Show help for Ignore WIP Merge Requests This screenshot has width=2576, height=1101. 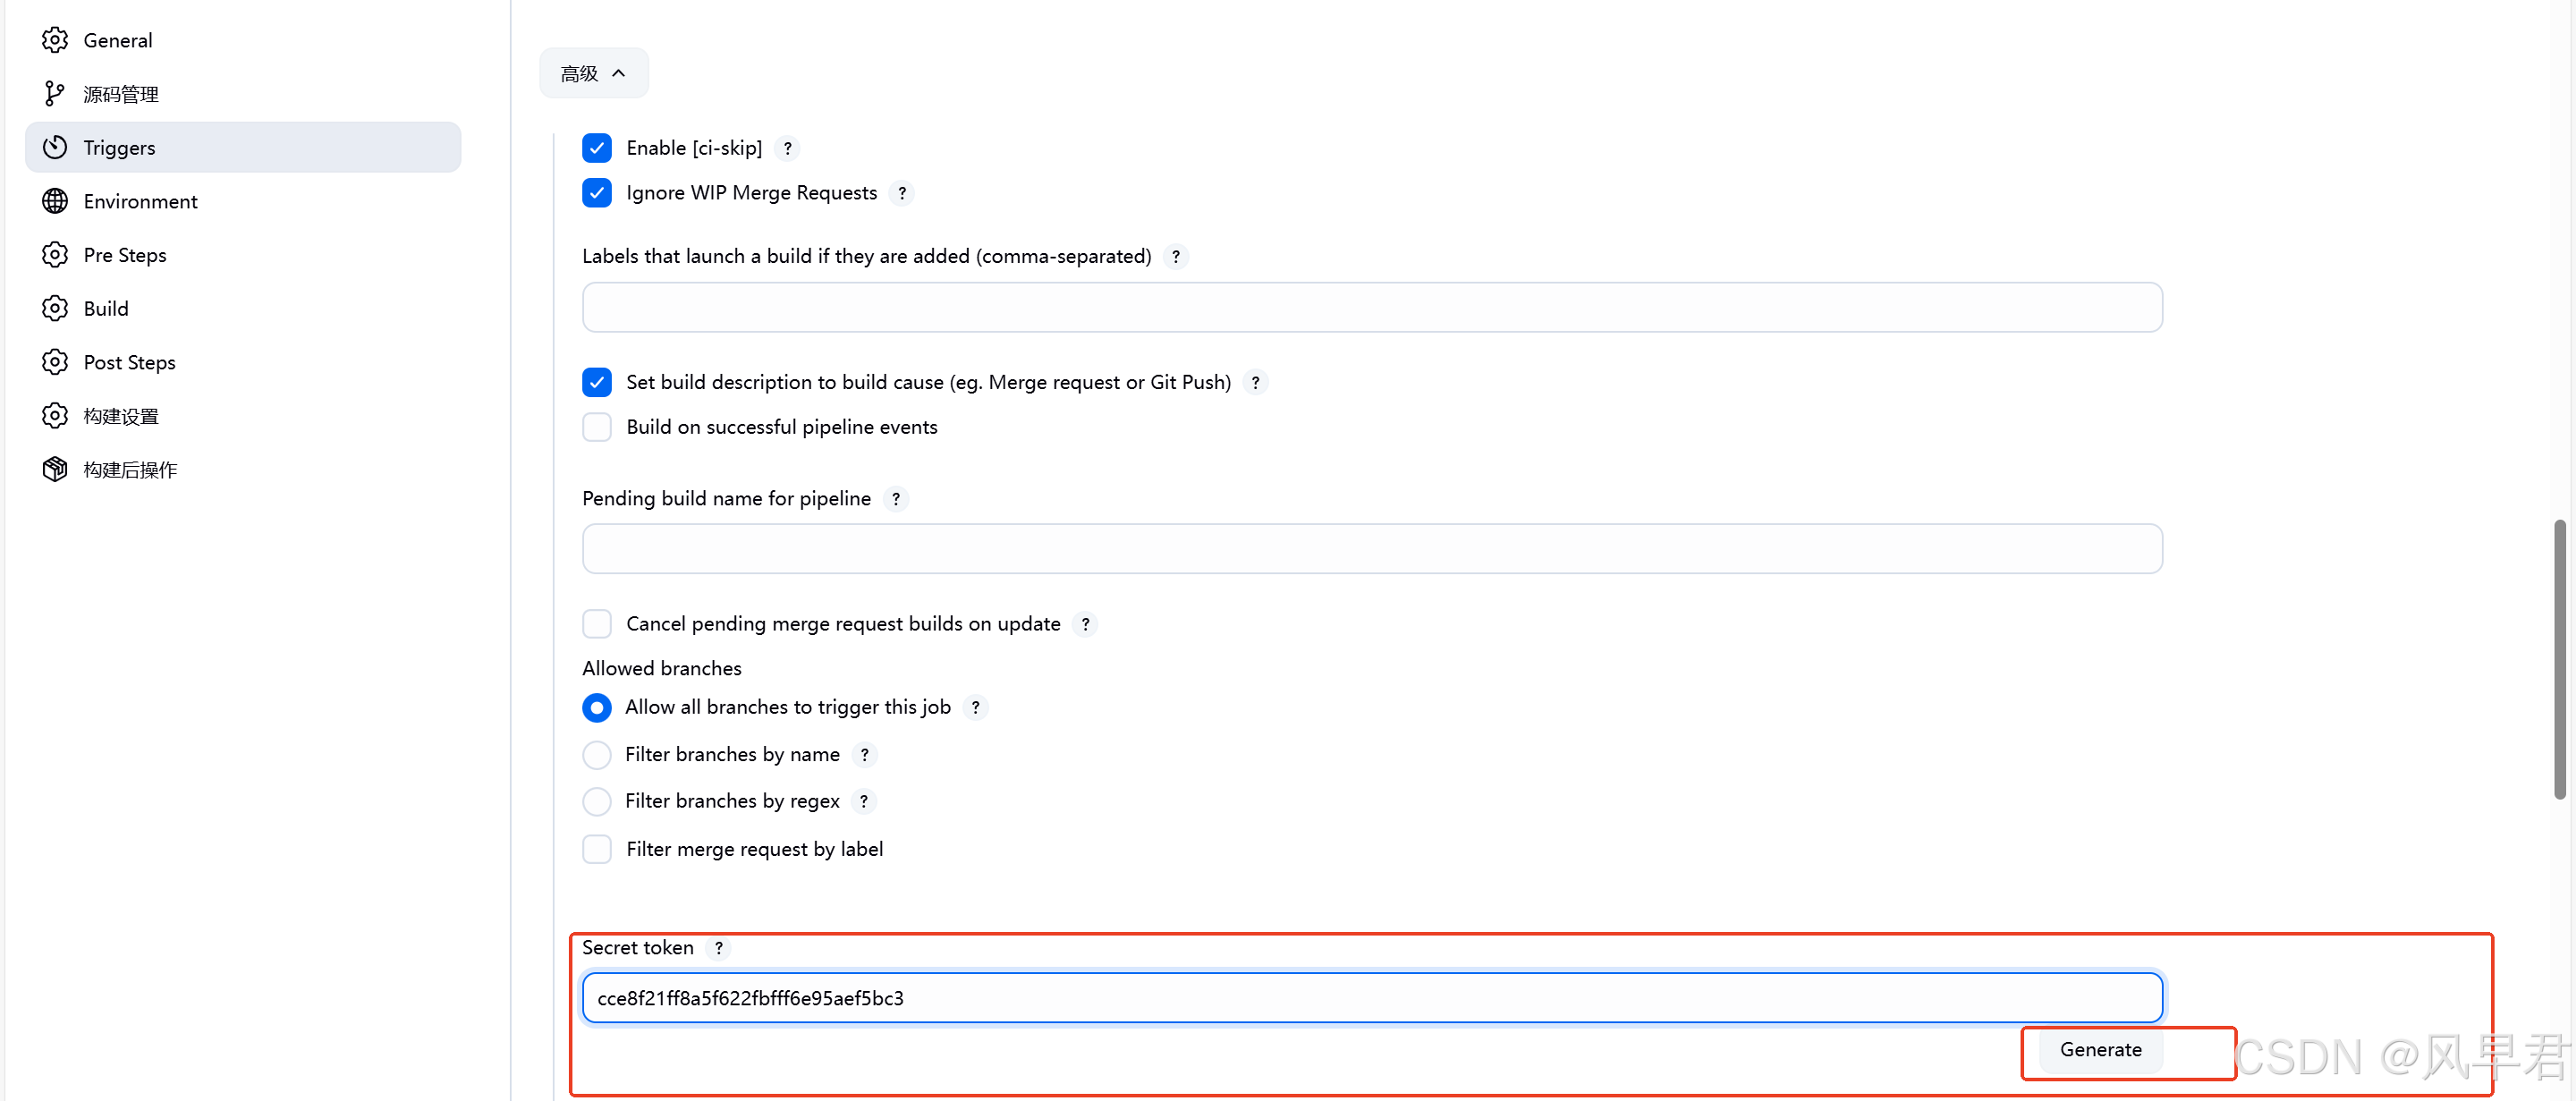click(x=901, y=193)
